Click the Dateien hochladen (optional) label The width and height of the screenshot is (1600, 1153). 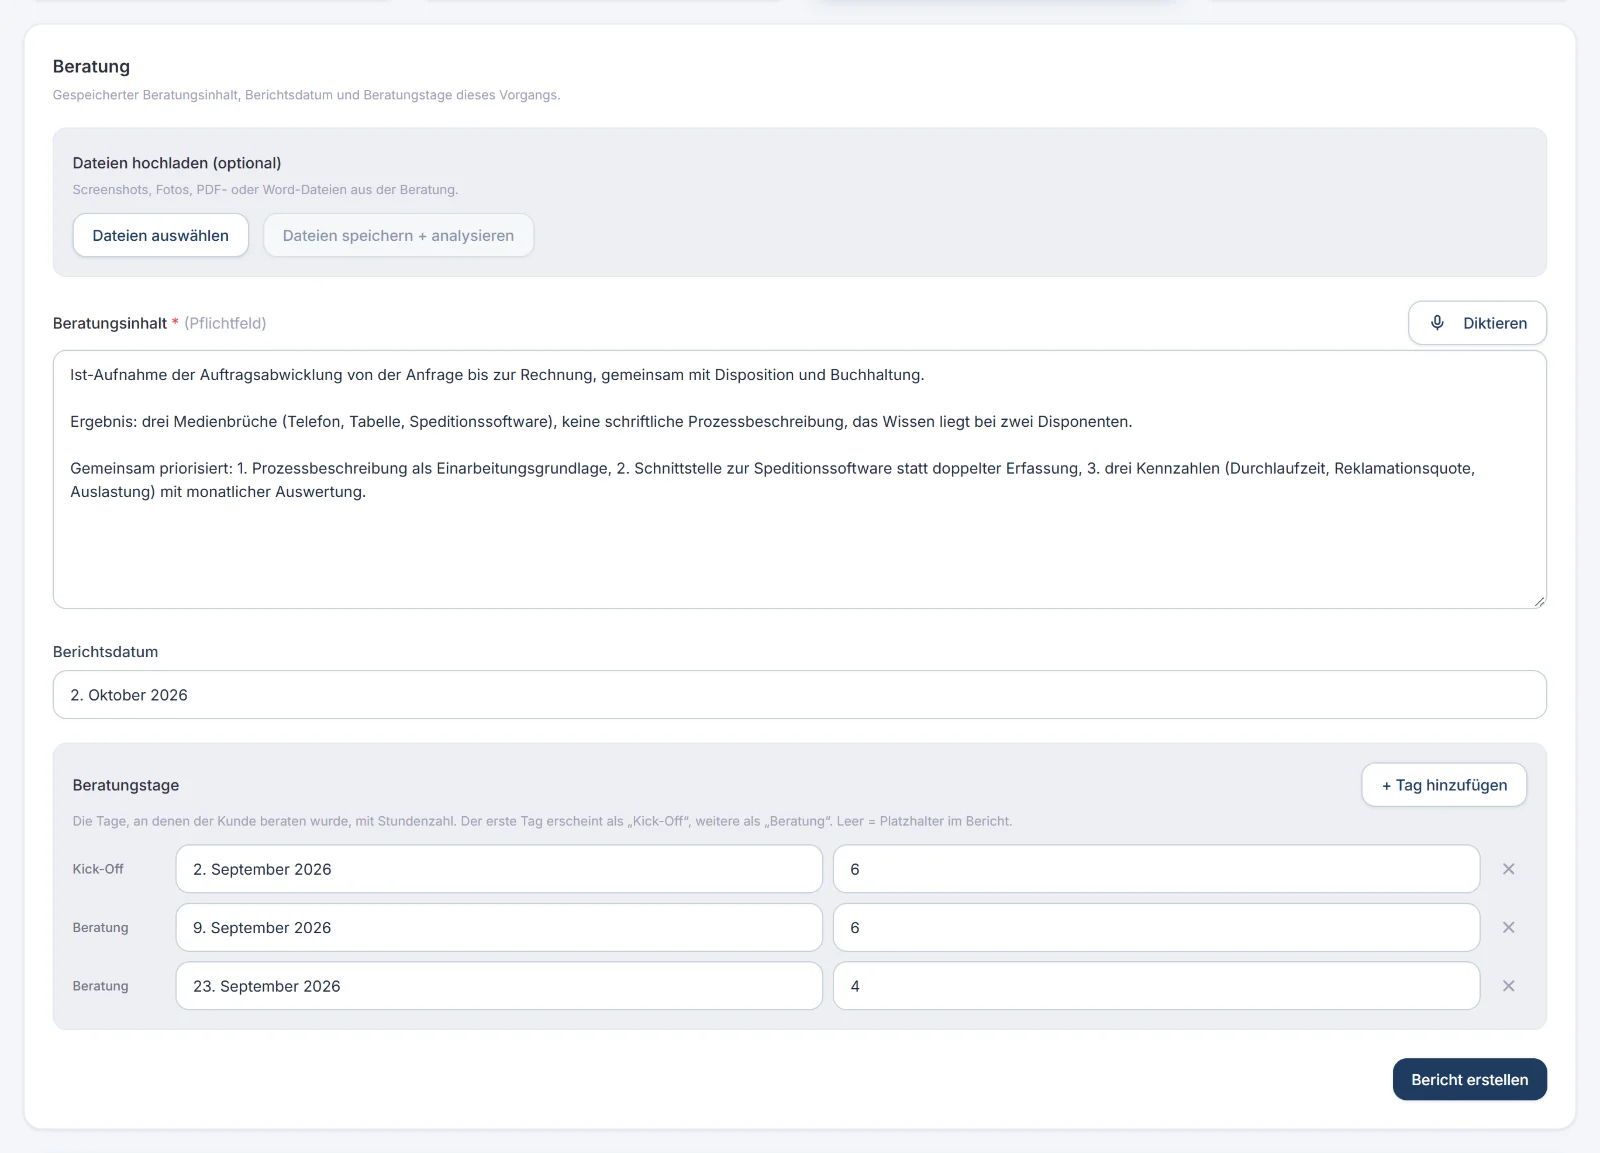point(177,163)
